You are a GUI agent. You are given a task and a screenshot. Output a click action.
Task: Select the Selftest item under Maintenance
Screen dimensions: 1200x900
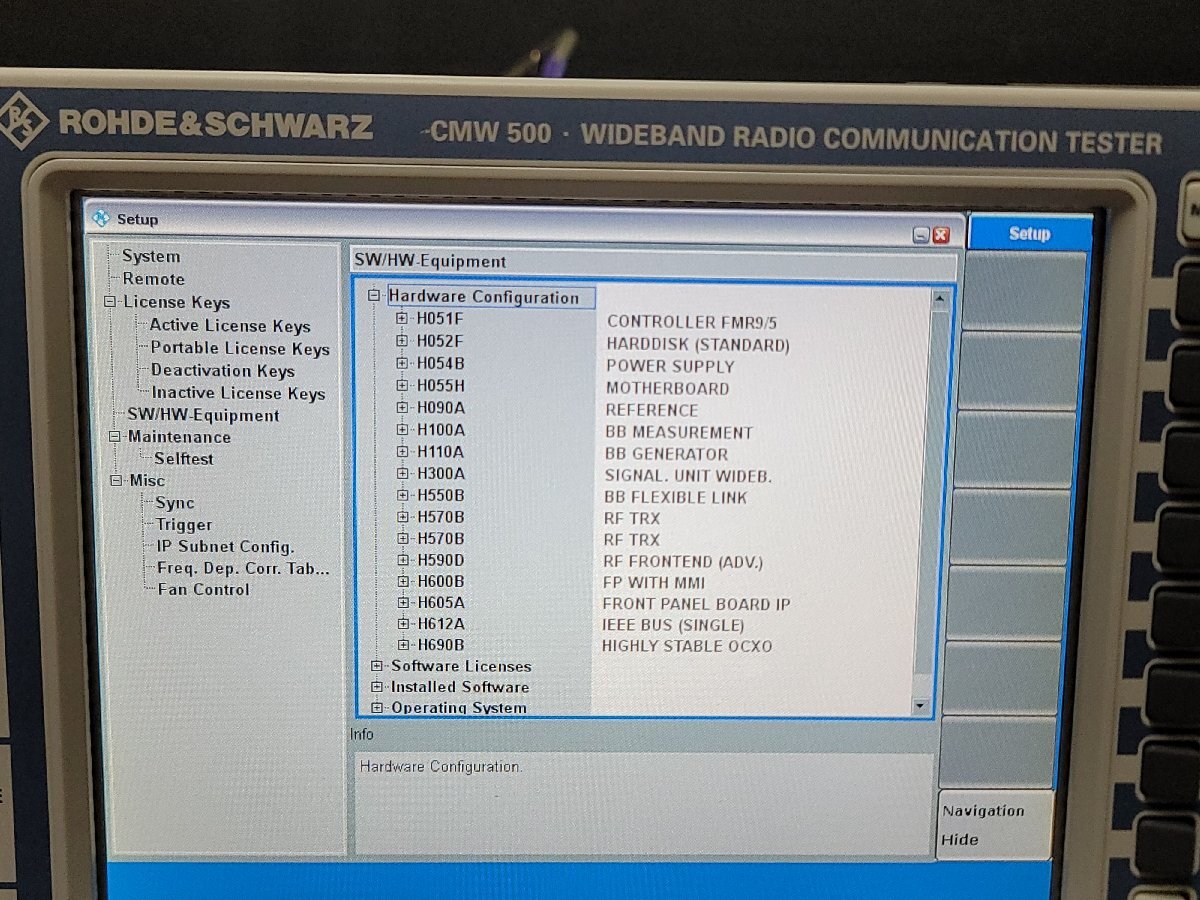click(184, 458)
